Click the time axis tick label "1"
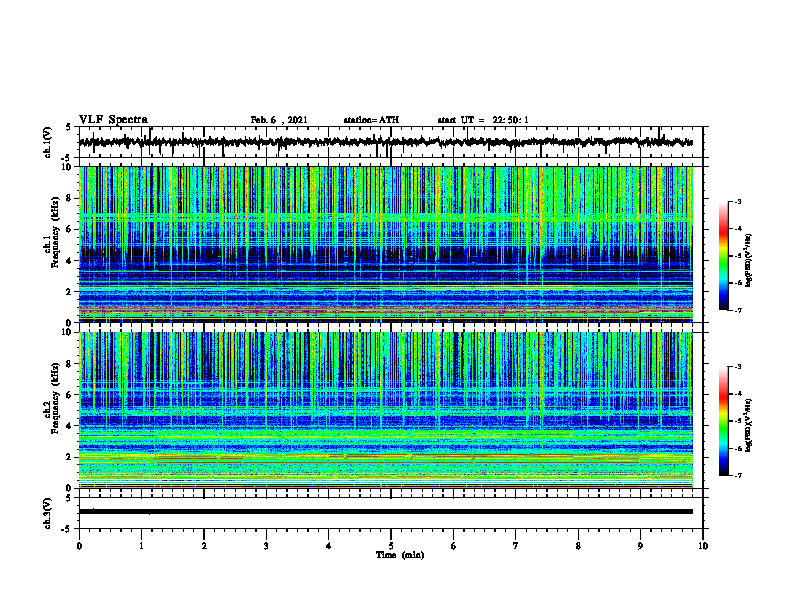Screen dimensions: 792x612 [141, 546]
